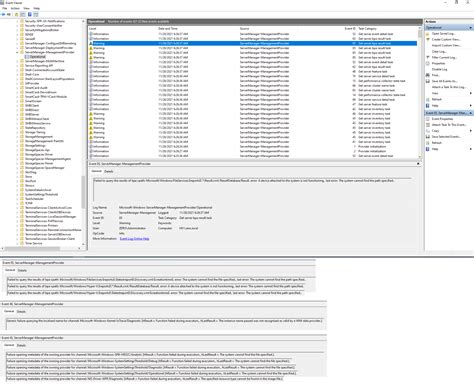Click the Back arrow in the toolbar
Viewport: 474px width, 384px height.
[x=3, y=14]
